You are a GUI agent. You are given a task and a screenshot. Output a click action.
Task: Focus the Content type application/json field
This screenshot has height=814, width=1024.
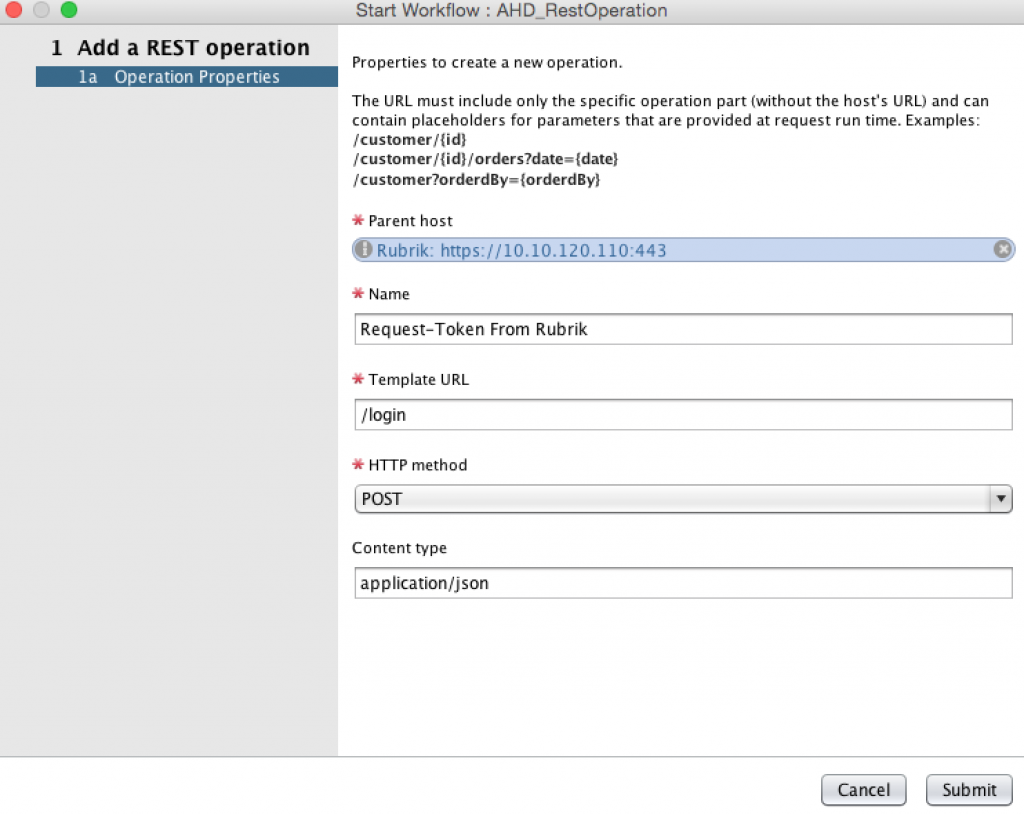[683, 583]
